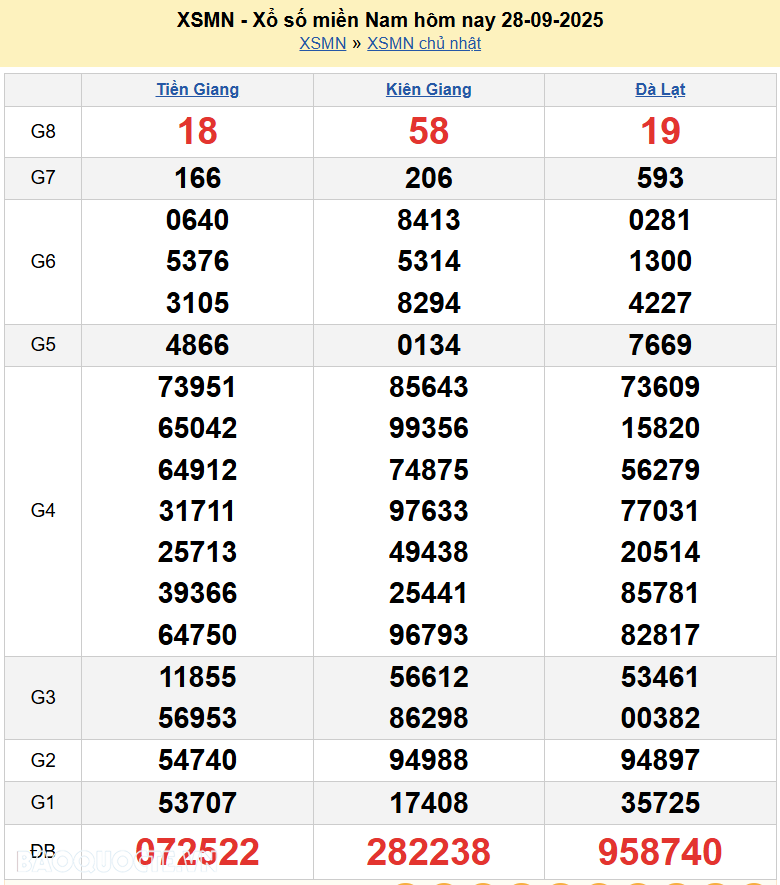Select Đà Lạt G5 number 7669
This screenshot has width=780, height=885.
(660, 345)
